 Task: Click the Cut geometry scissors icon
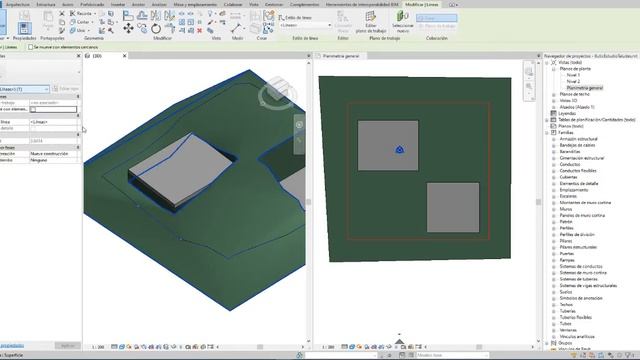pyautogui.click(x=62, y=13)
